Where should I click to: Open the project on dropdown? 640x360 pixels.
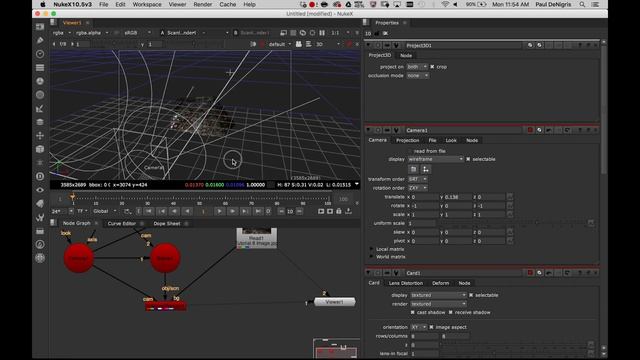point(417,67)
